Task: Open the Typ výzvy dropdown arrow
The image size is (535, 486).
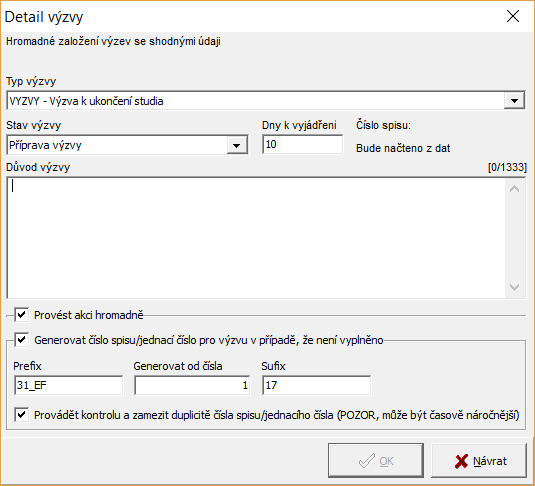Action: pyautogui.click(x=514, y=101)
